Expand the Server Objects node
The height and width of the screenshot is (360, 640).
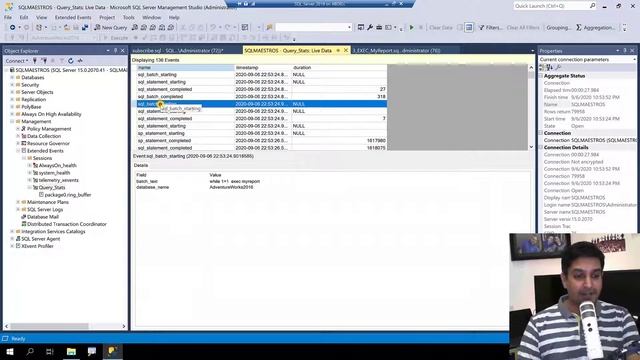pos(12,92)
